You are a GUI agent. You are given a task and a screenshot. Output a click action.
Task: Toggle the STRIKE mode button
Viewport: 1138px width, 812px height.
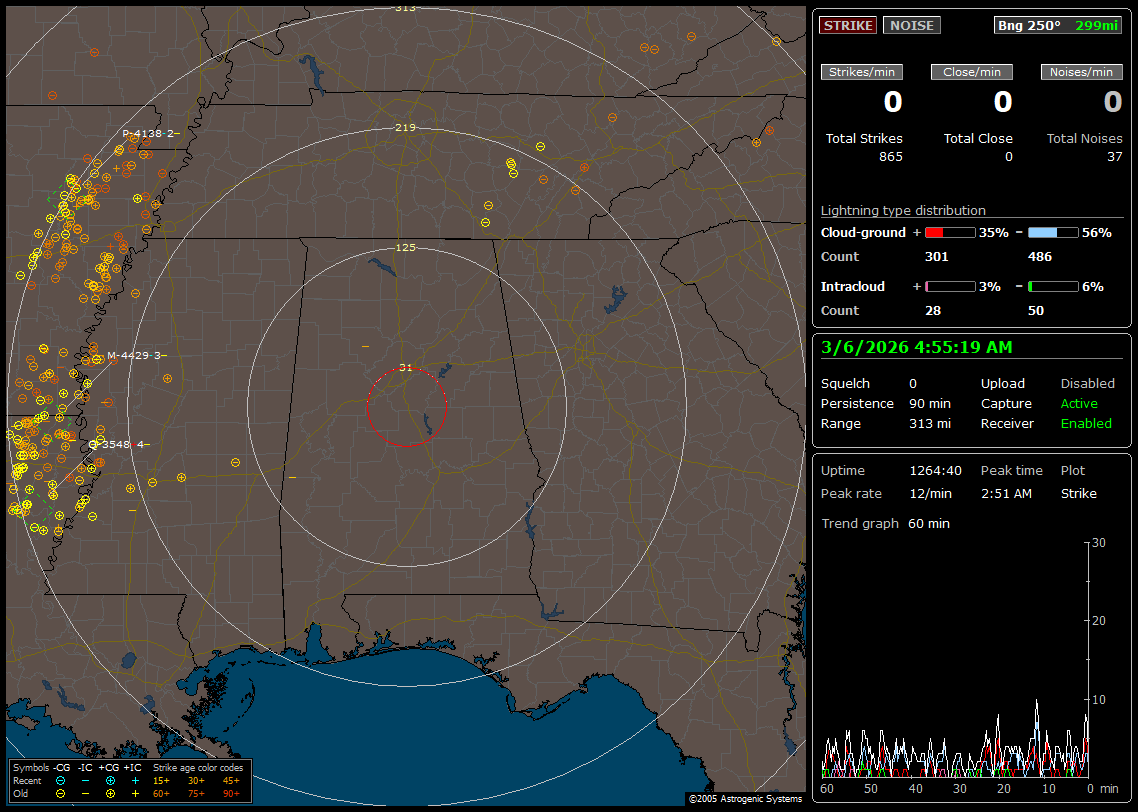(848, 25)
